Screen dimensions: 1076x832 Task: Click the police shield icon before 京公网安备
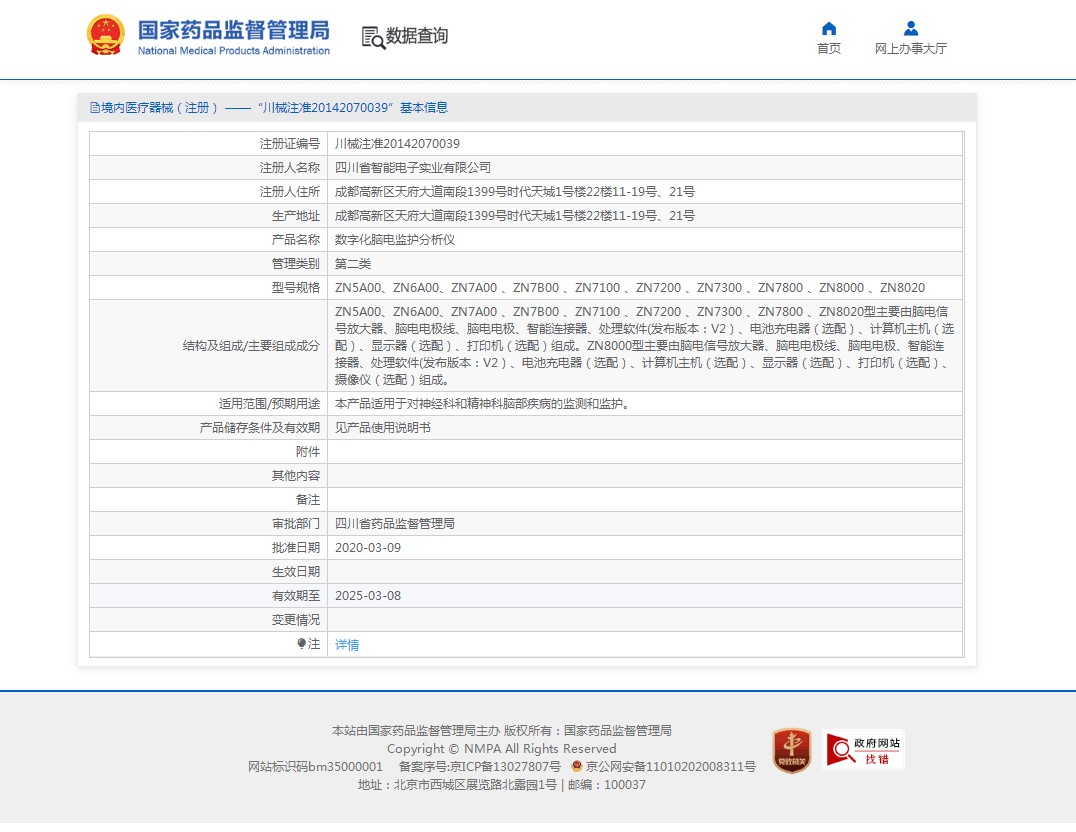point(576,765)
